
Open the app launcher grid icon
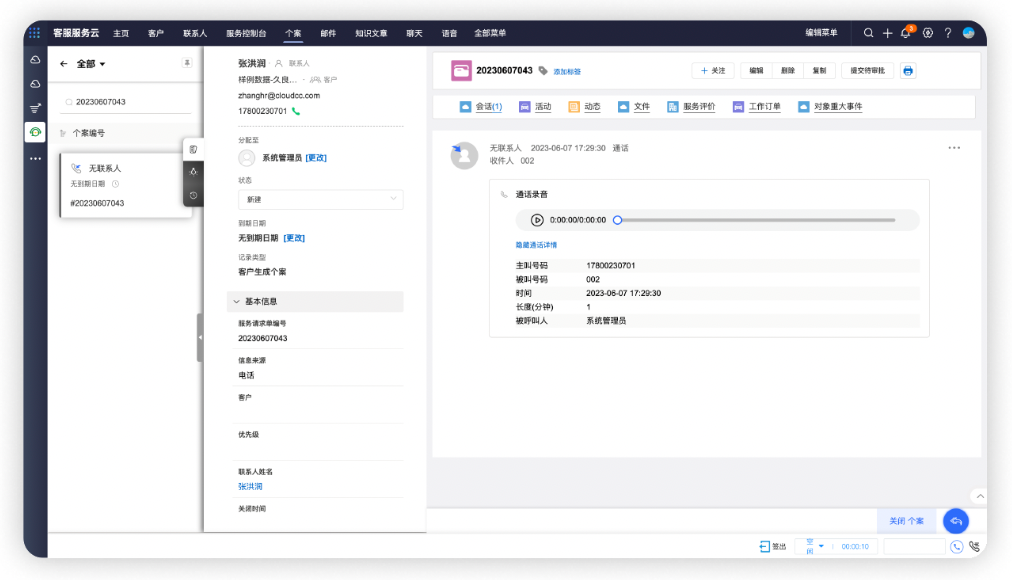35,33
